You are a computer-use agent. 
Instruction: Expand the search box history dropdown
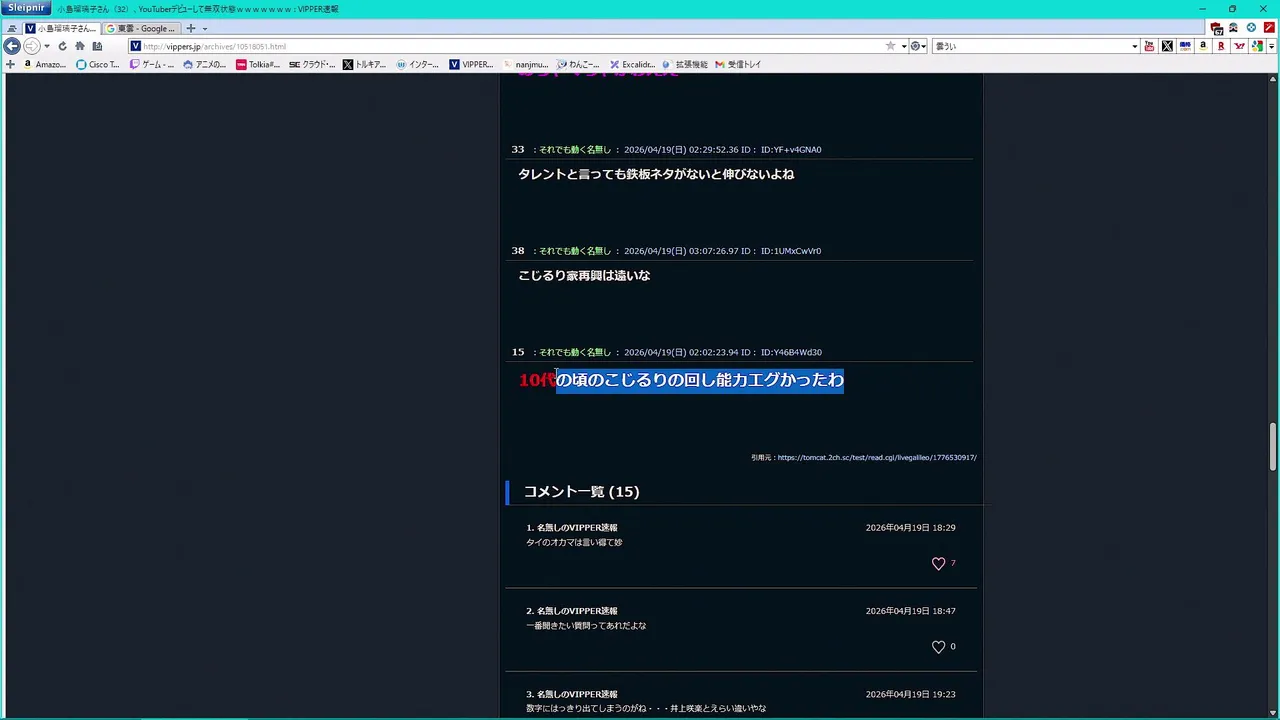point(1134,46)
